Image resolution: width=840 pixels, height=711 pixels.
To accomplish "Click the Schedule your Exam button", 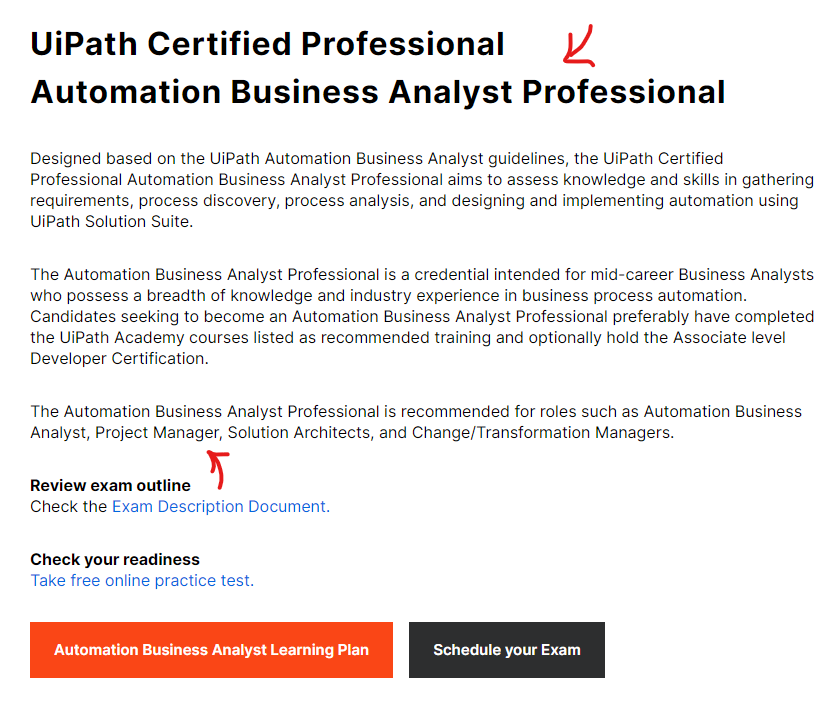I will 507,650.
